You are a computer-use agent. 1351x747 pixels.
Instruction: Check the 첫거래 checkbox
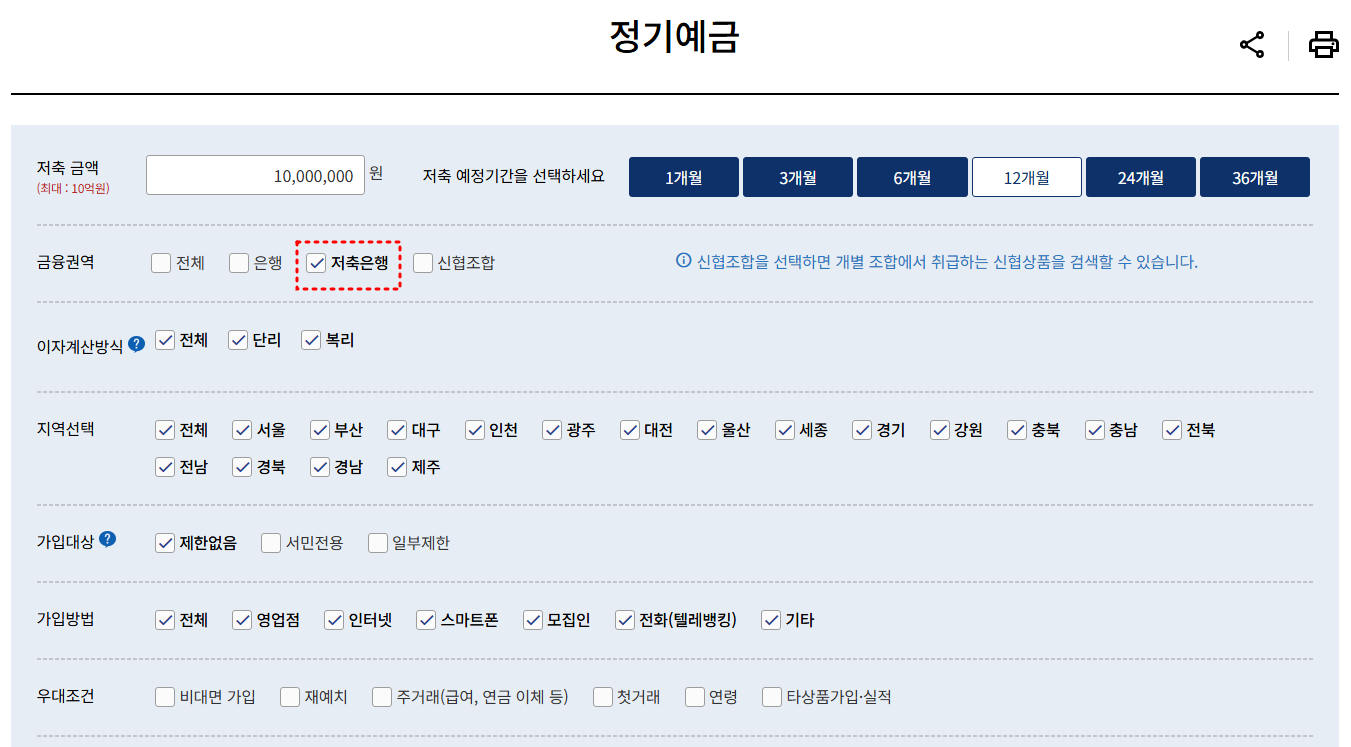click(x=602, y=697)
